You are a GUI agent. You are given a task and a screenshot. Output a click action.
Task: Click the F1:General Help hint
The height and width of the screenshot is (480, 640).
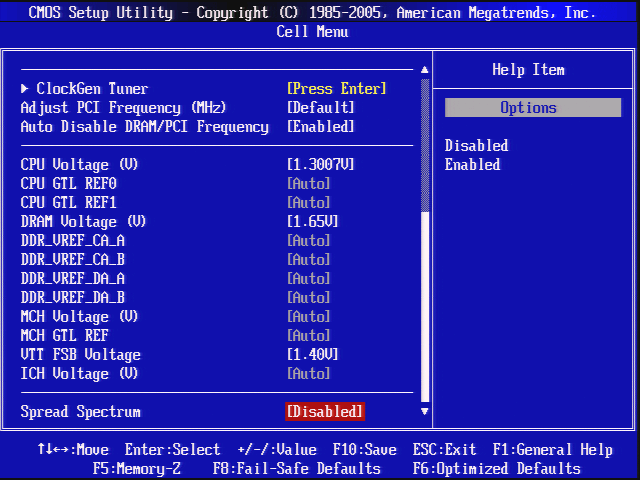point(553,449)
